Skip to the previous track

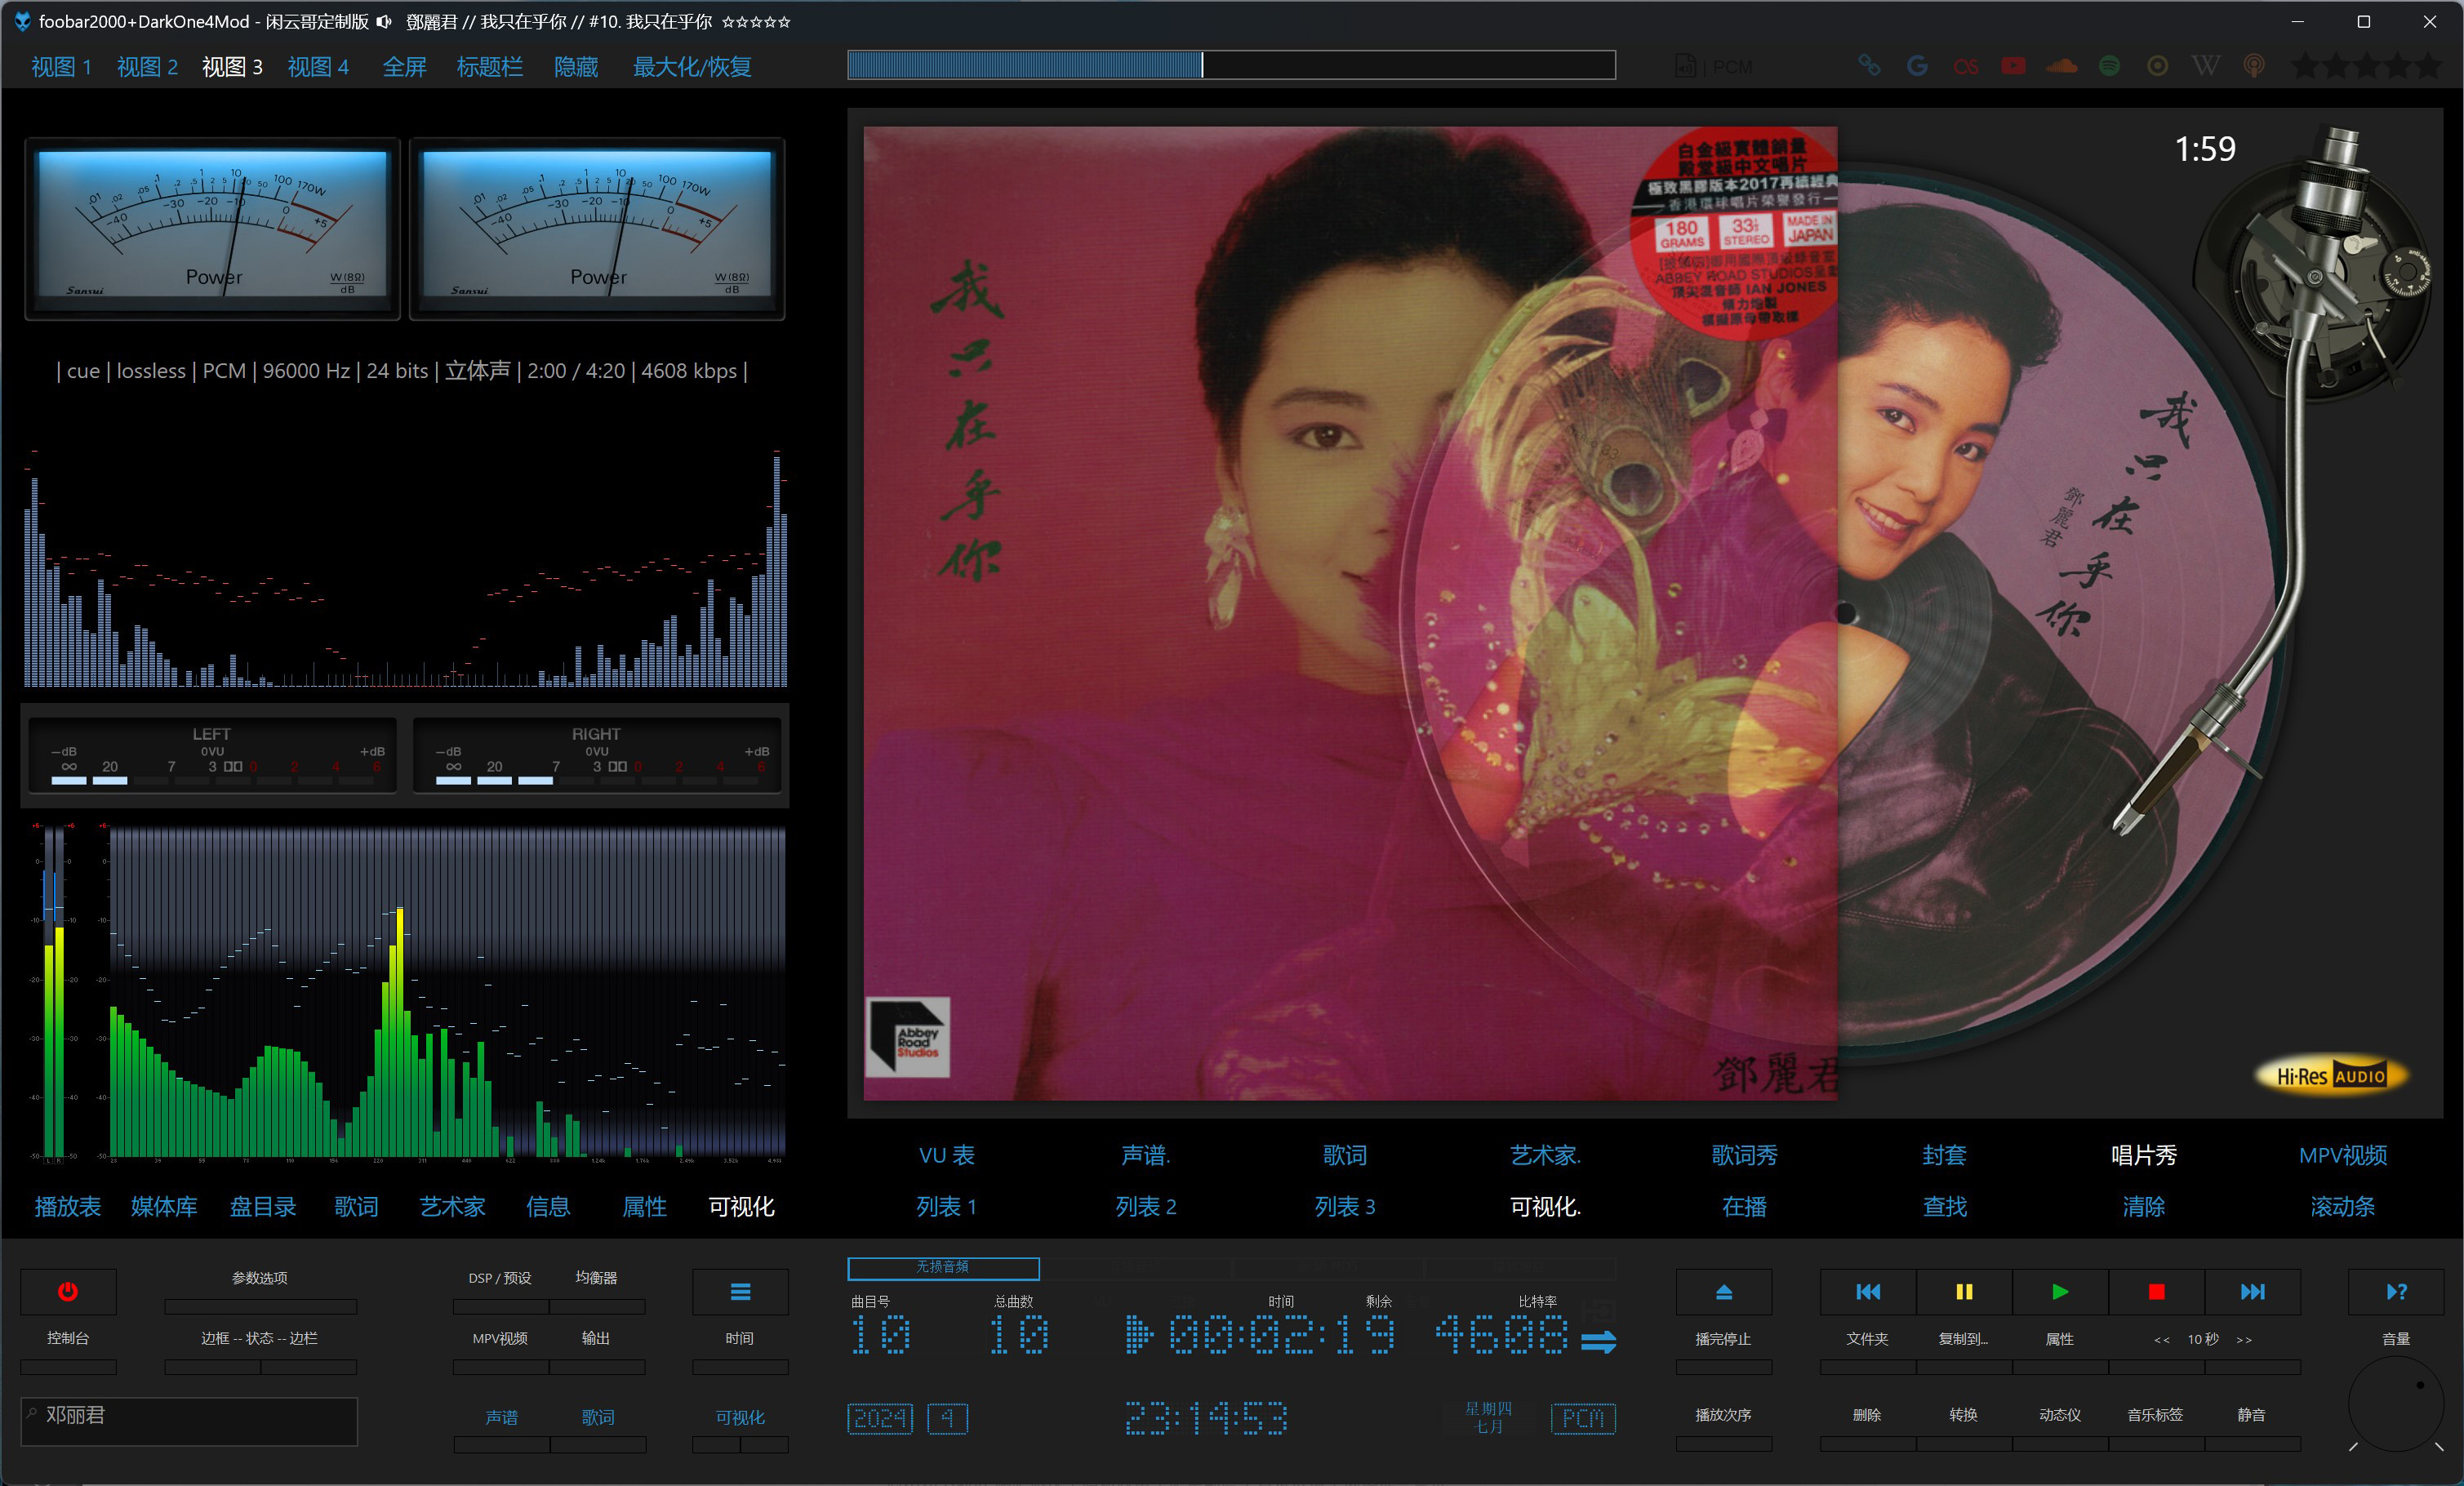1867,1291
